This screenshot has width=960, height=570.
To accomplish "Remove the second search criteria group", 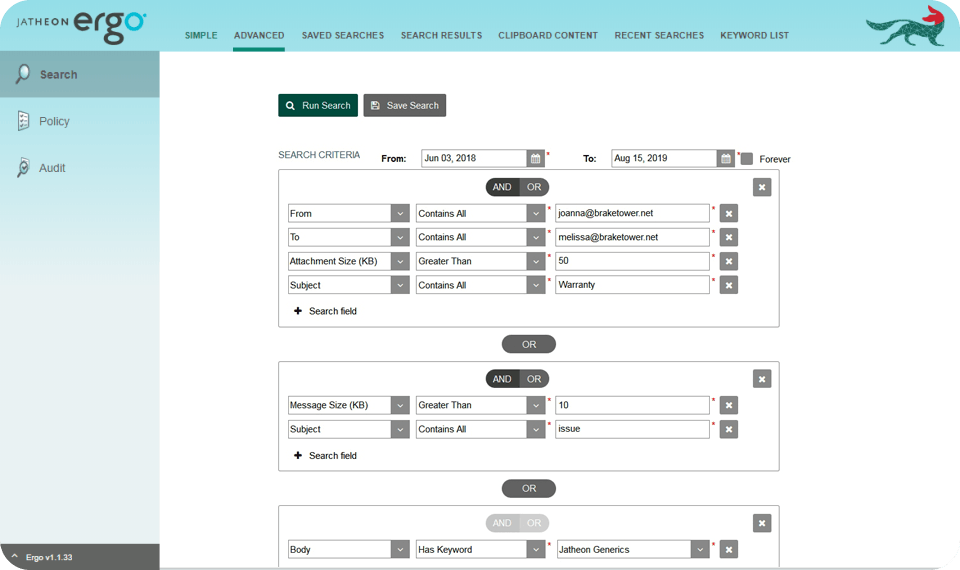I will (x=762, y=379).
